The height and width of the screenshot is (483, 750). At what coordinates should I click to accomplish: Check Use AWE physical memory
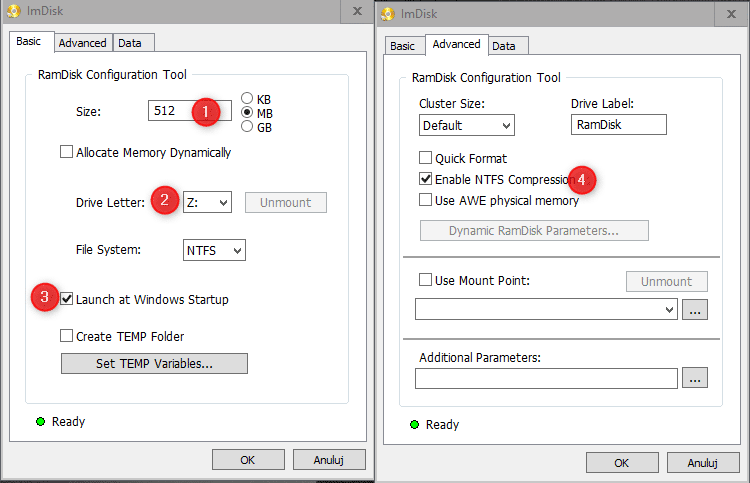click(425, 200)
